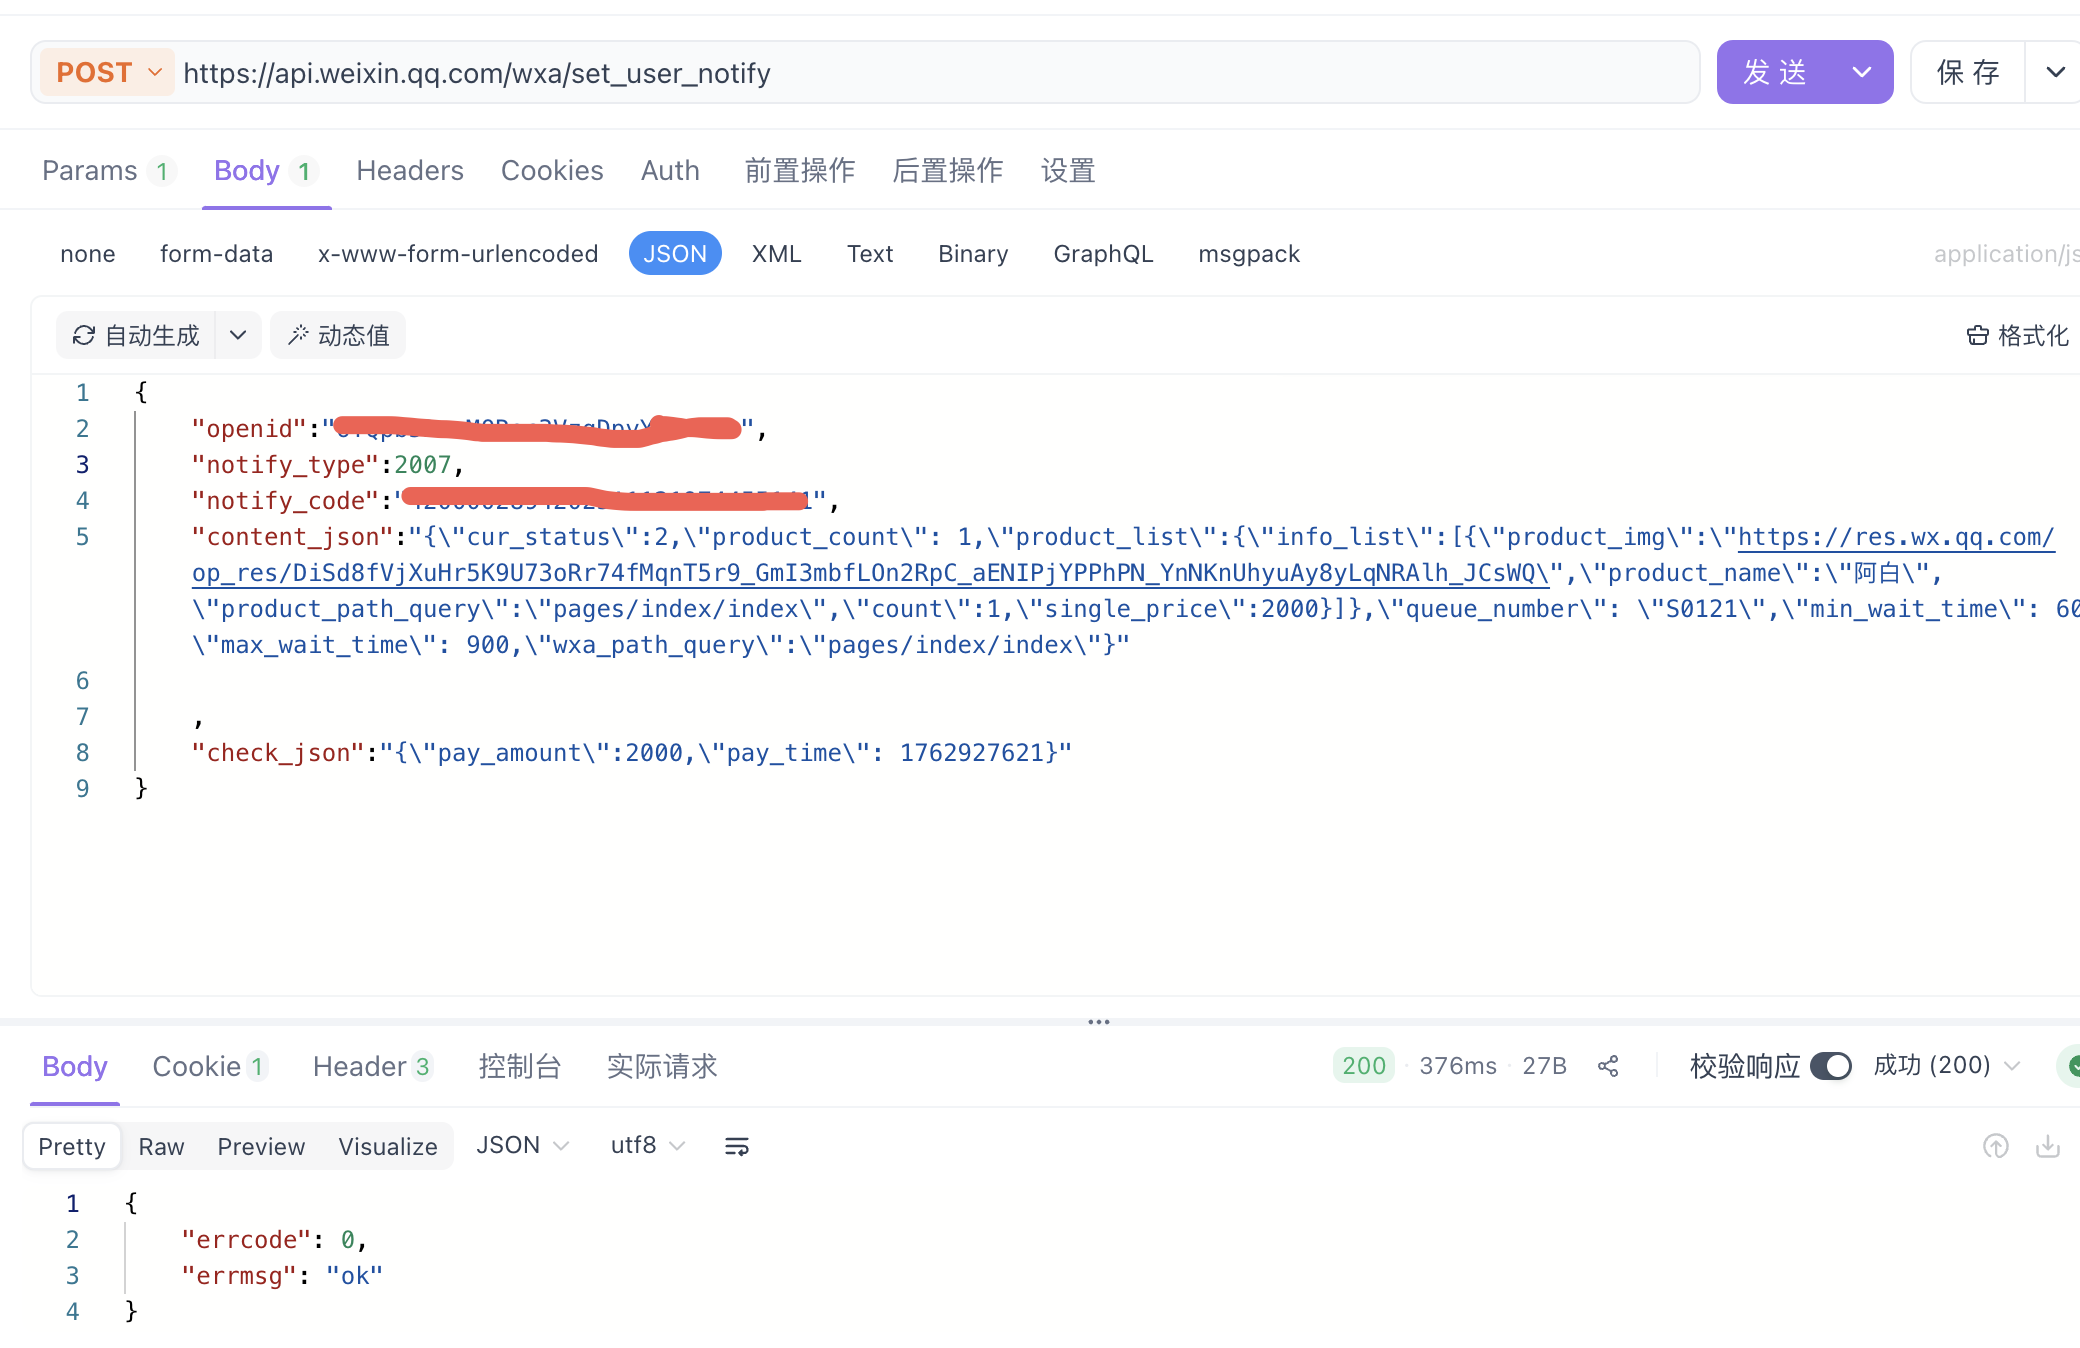The height and width of the screenshot is (1348, 2080).
Task: Open the res.wx.qq.com image link
Action: [1895, 538]
